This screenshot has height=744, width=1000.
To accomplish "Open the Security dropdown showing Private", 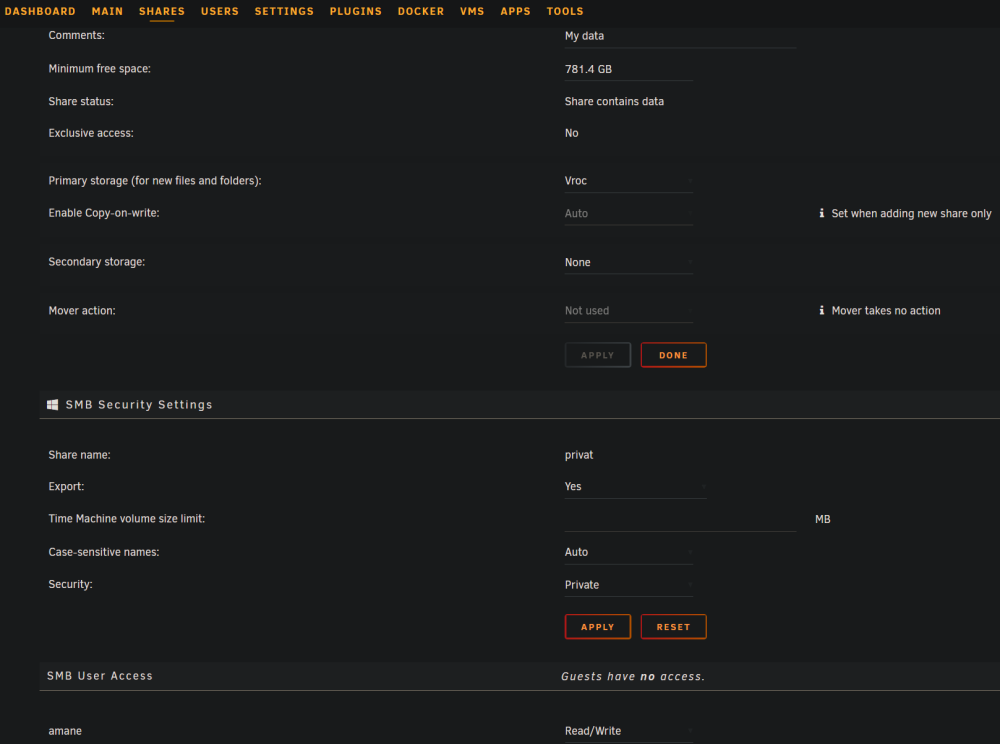I will coord(628,585).
